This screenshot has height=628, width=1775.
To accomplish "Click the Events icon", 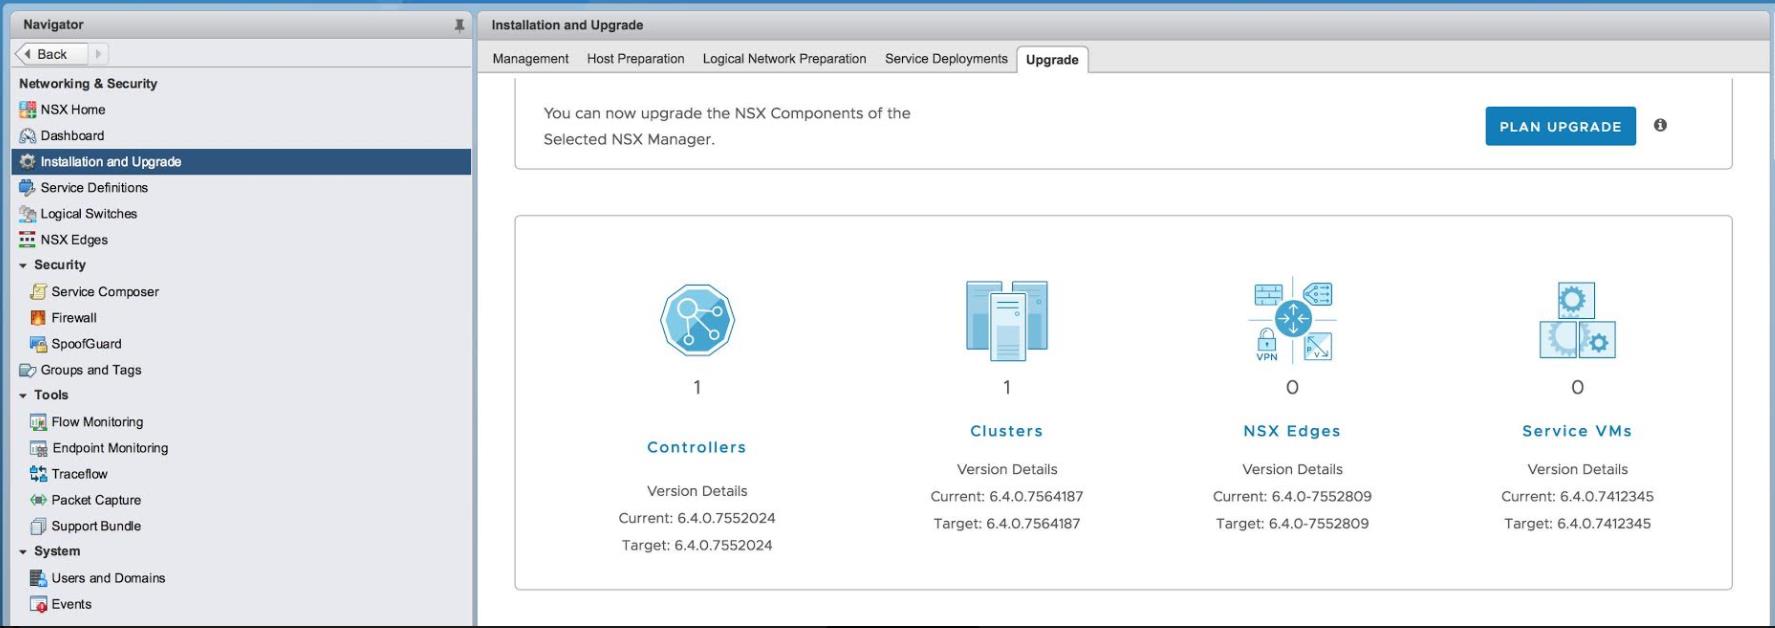I will point(39,604).
